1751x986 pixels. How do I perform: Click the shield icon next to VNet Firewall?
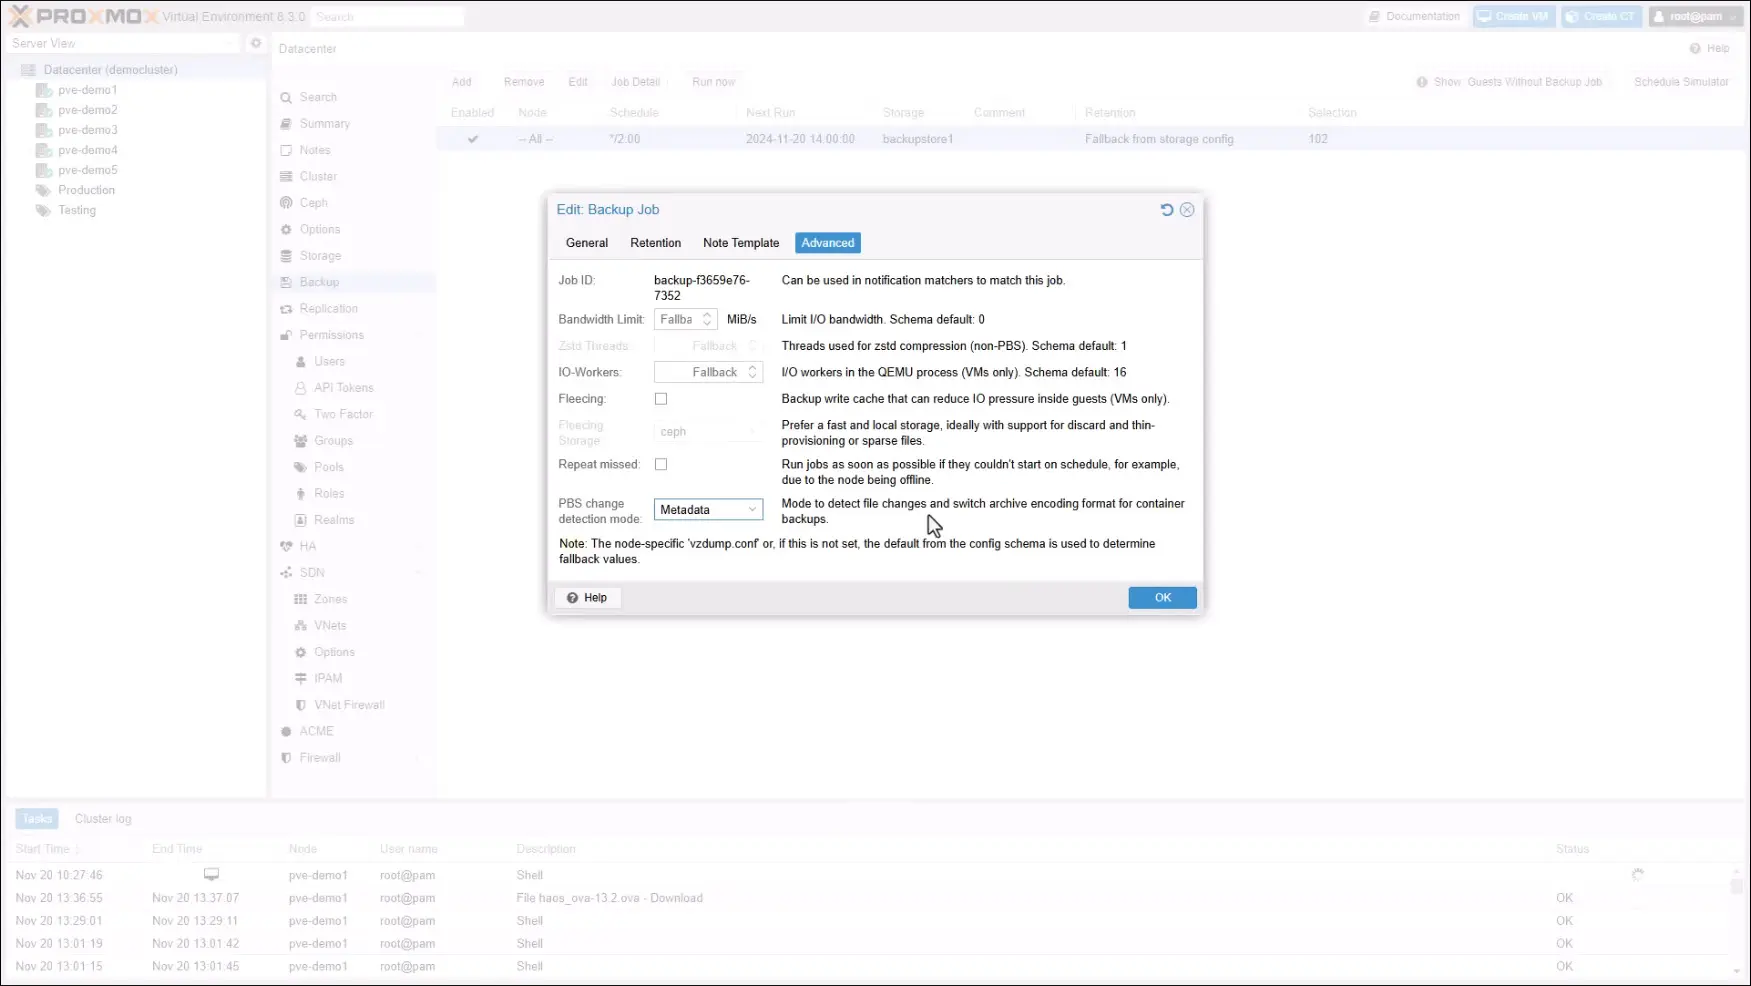tap(300, 705)
